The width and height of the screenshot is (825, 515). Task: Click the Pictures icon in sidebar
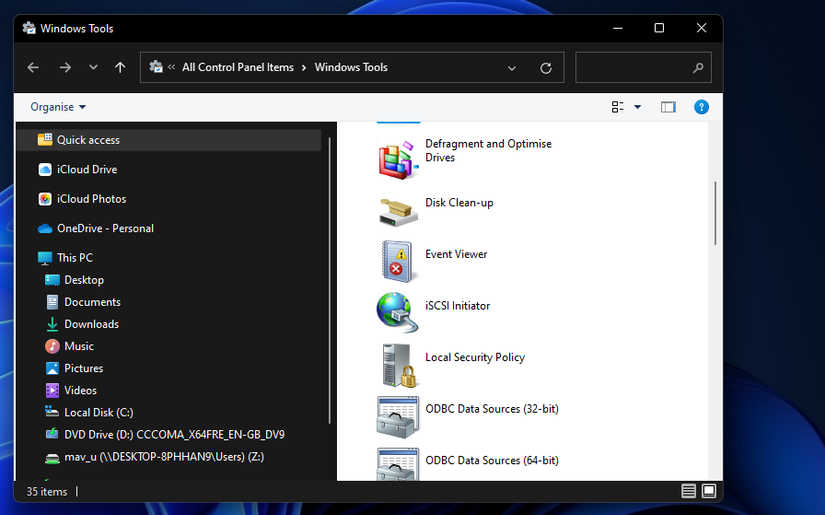[x=52, y=368]
